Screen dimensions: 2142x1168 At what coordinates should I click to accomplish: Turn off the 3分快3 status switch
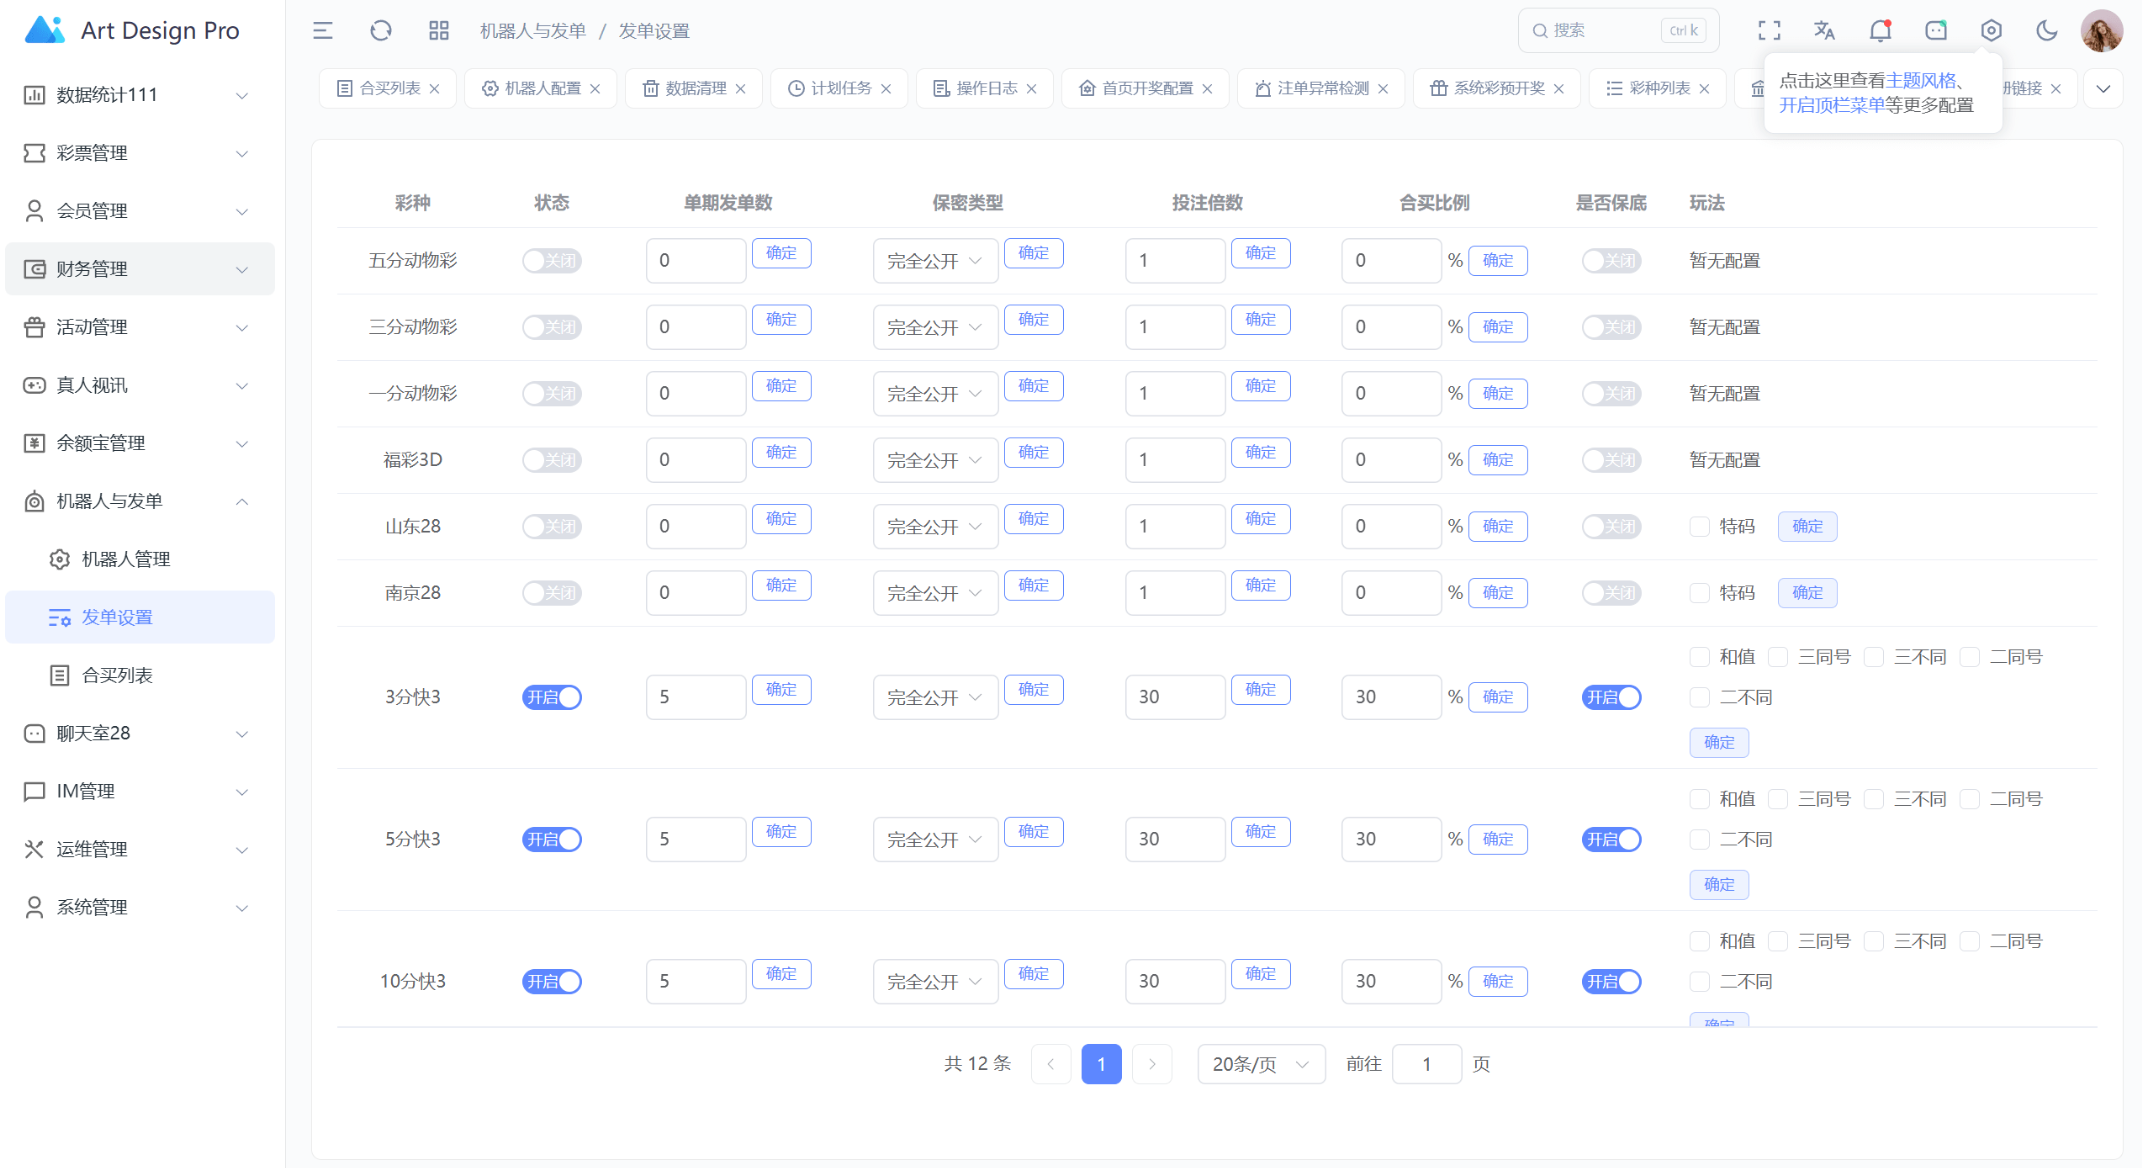pyautogui.click(x=552, y=697)
